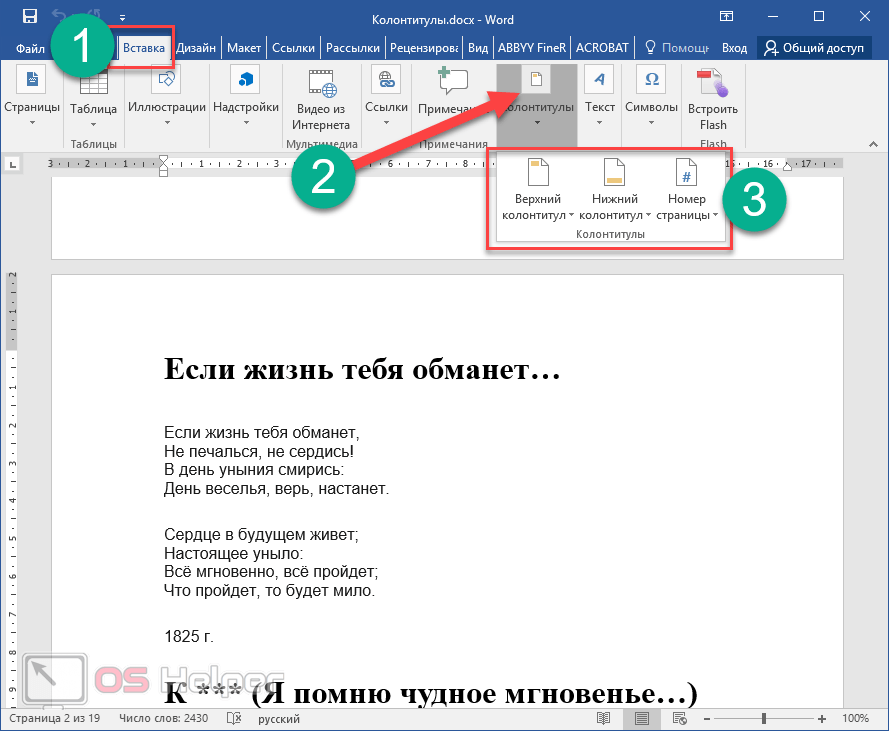Screen dimensions: 889x731
Task: Switch to Print Layout view
Action: (x=641, y=718)
